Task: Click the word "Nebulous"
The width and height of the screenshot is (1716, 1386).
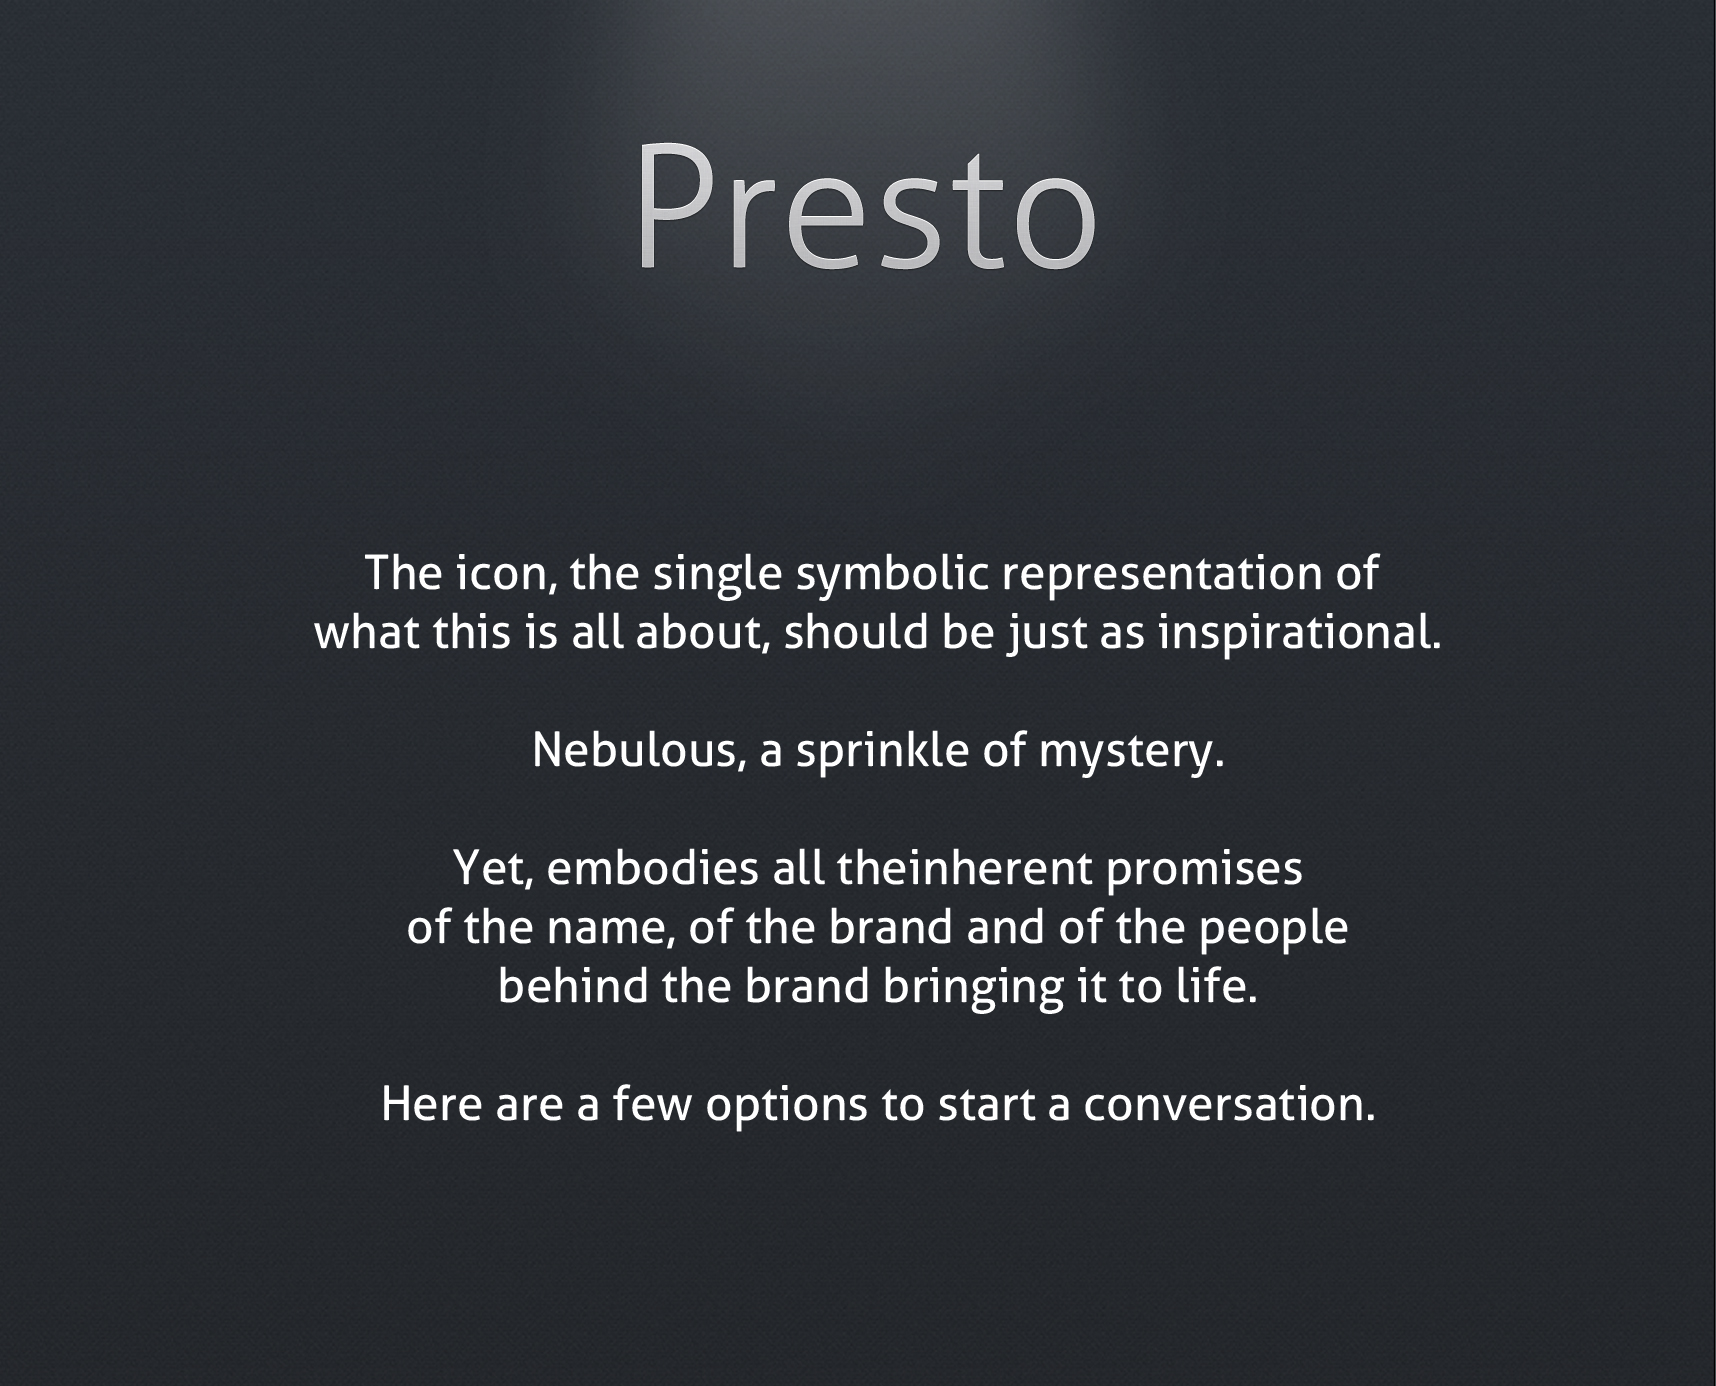Action: click(634, 750)
